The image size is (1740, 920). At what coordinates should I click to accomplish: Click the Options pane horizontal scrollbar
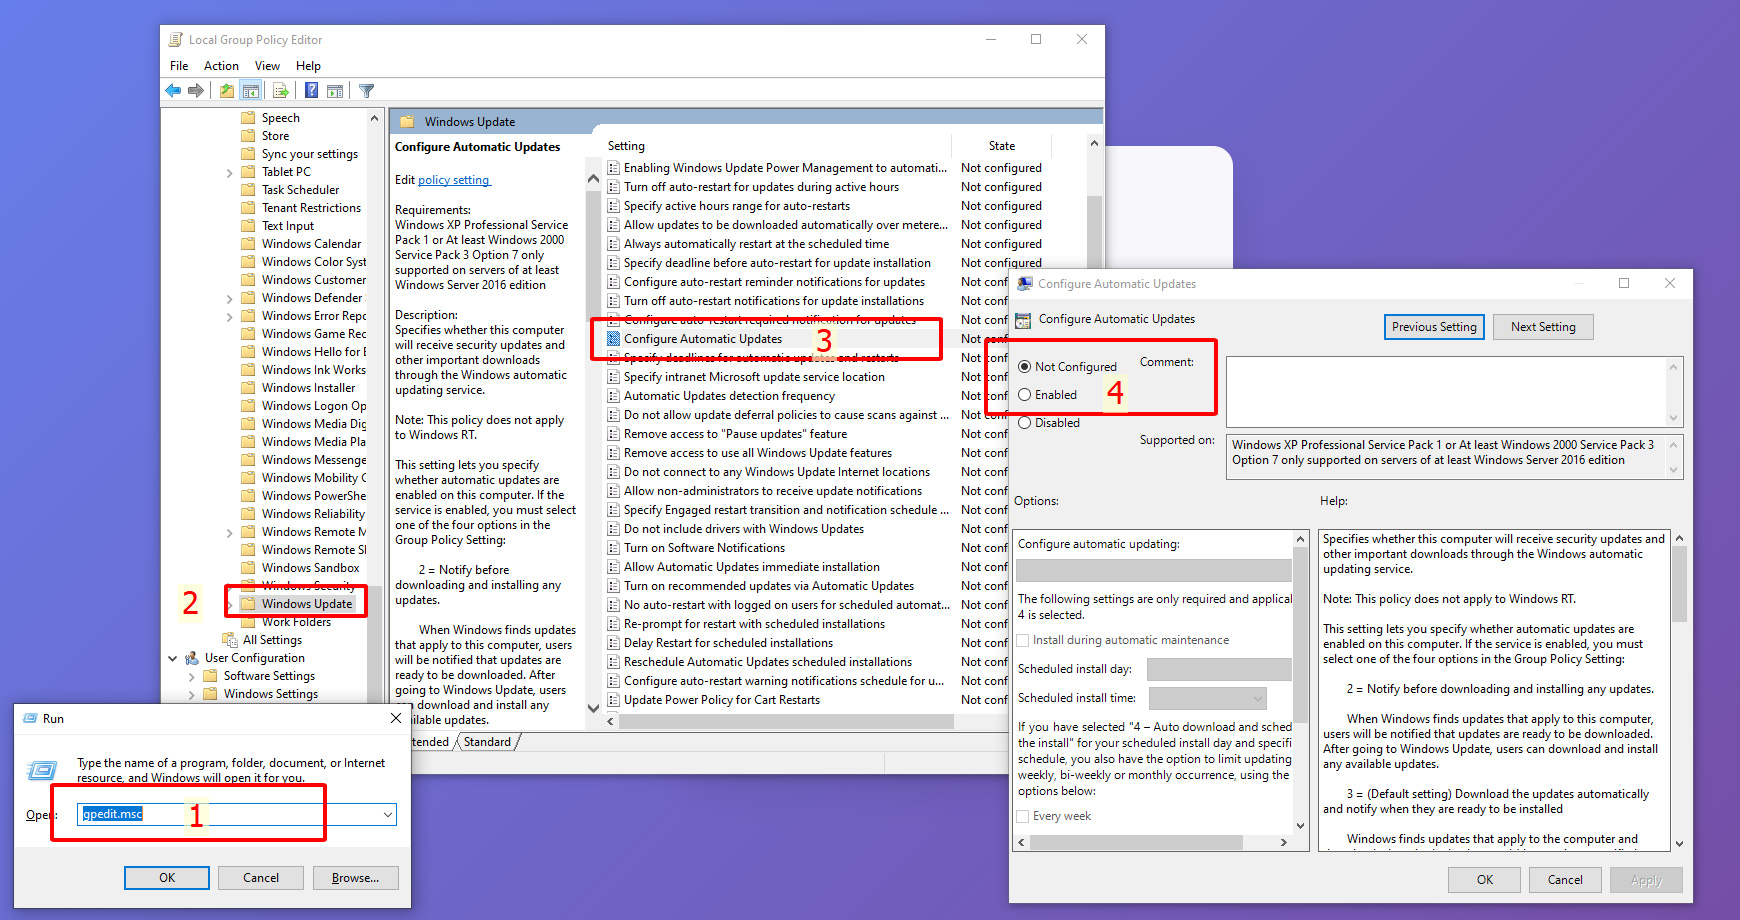(x=1154, y=843)
